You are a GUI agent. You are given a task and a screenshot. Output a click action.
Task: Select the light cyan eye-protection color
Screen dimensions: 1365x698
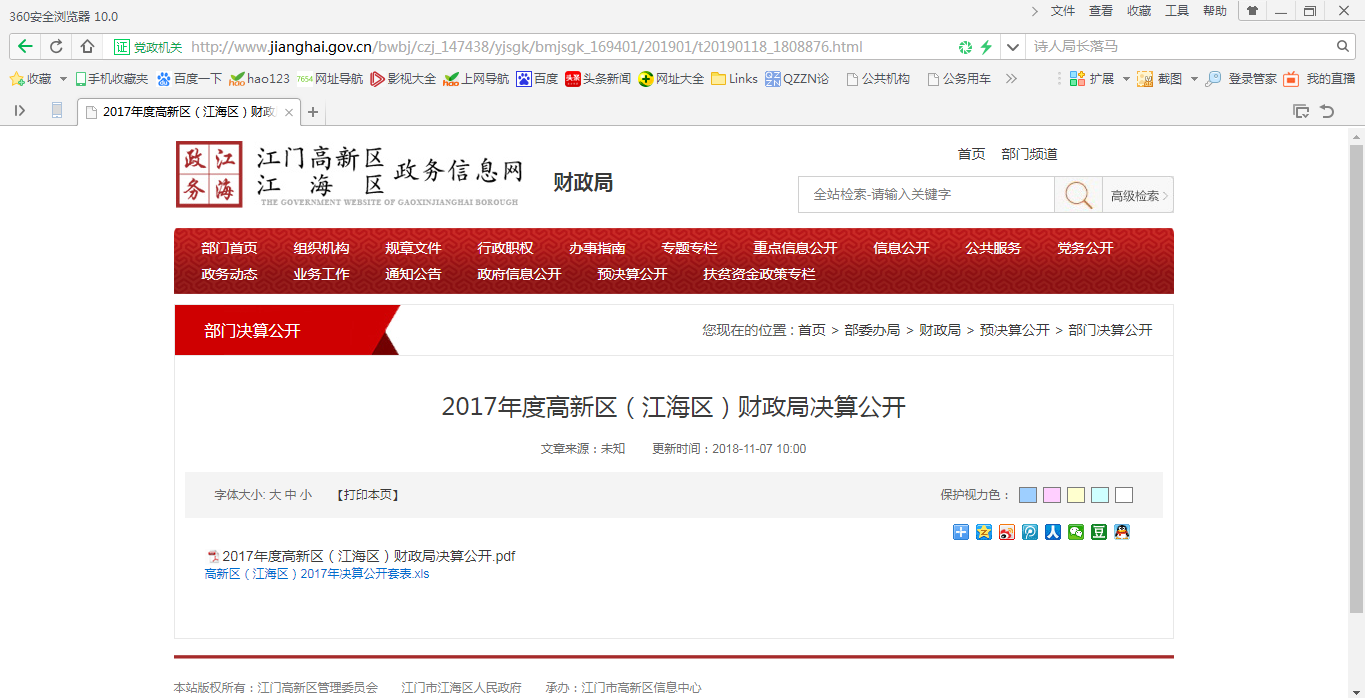pos(1100,495)
